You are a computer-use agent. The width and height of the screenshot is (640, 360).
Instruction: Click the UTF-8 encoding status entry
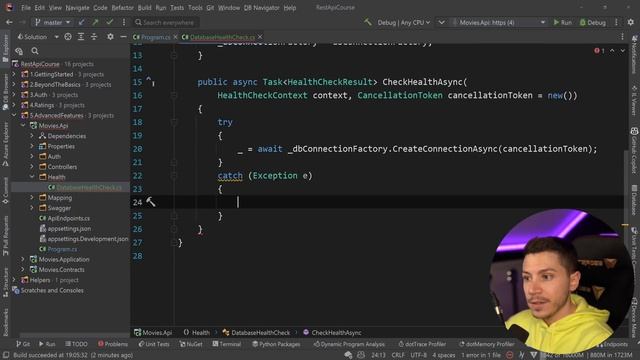click(418, 355)
